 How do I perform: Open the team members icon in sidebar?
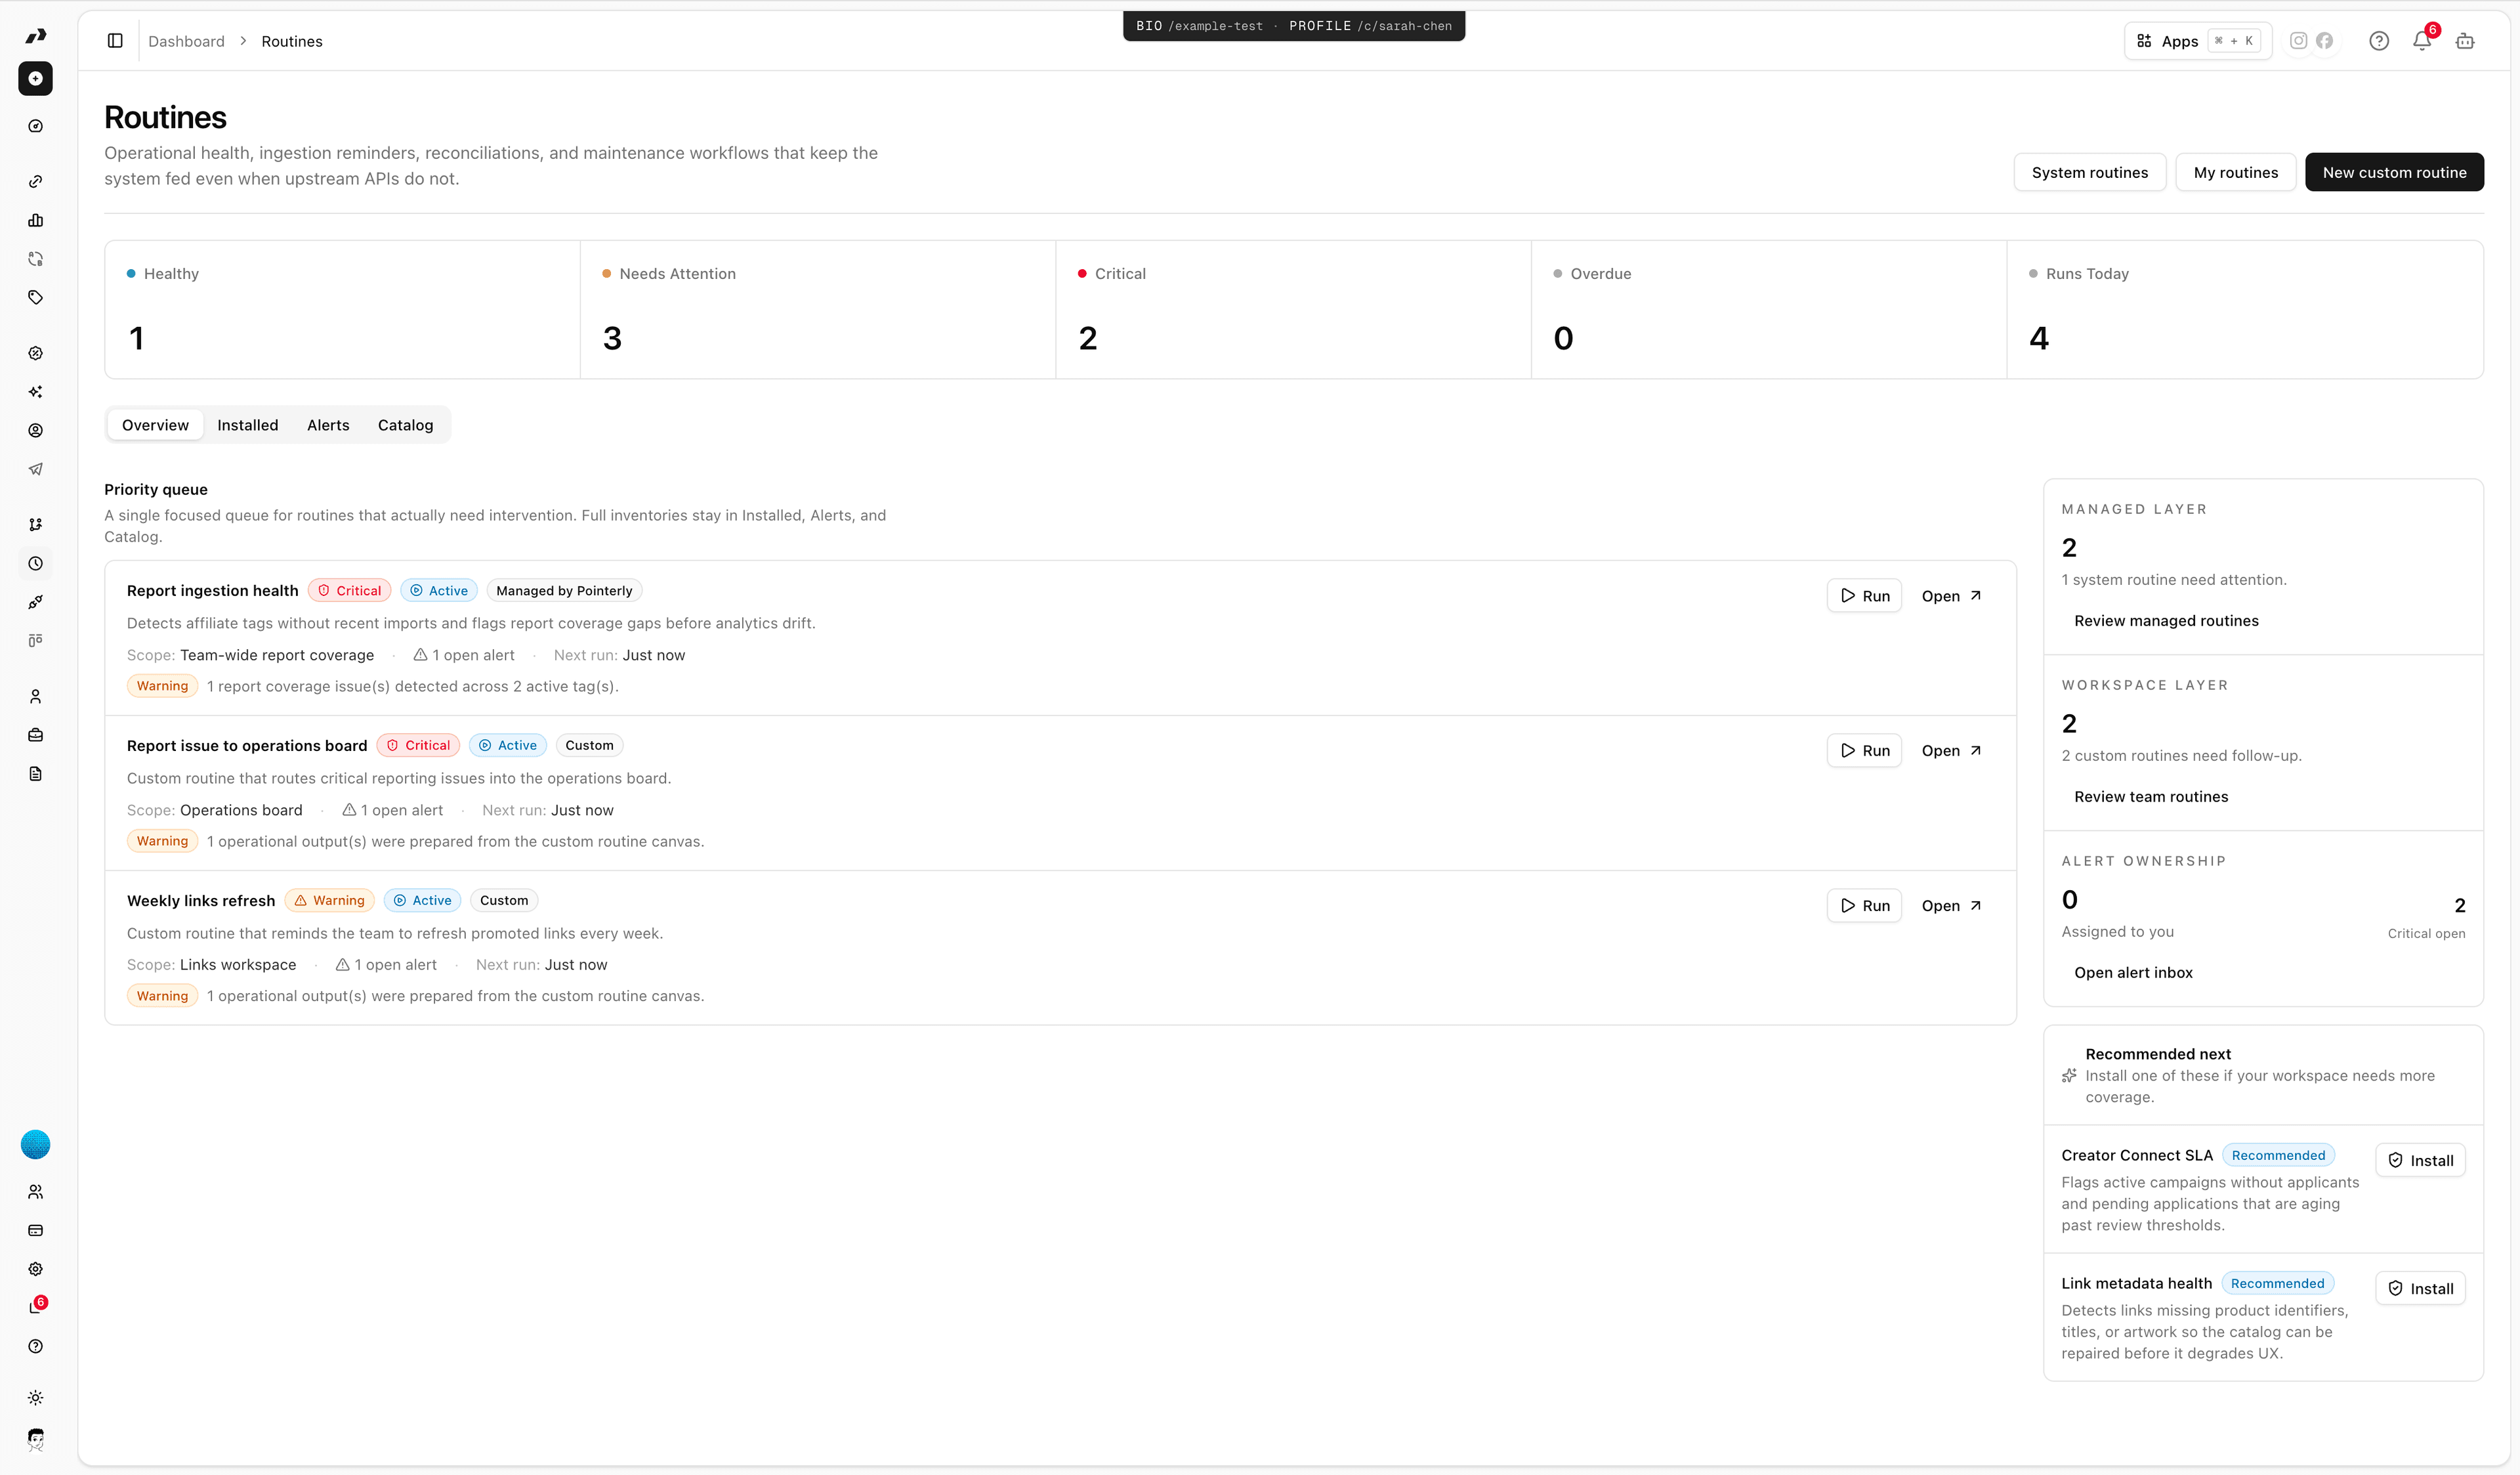click(x=35, y=1192)
